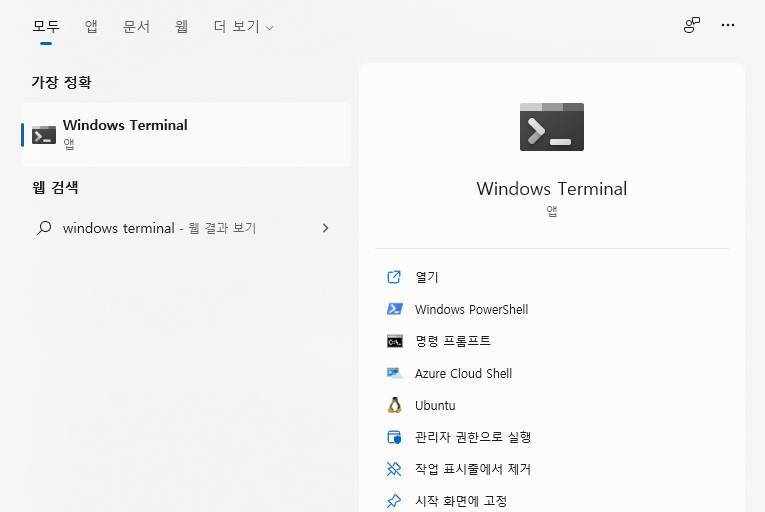Click the 가장 정확 heading
The width and height of the screenshot is (765, 512).
[61, 82]
